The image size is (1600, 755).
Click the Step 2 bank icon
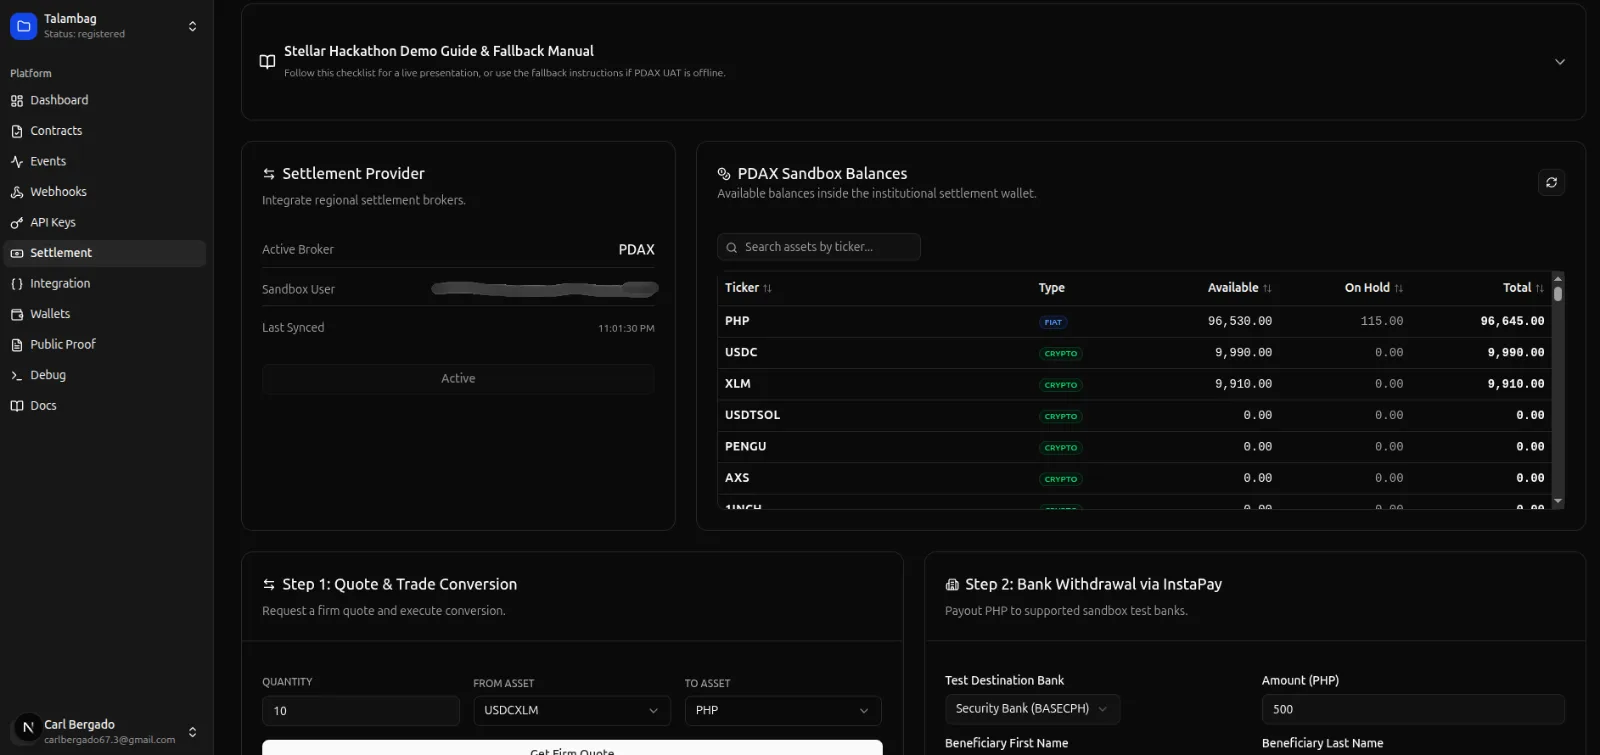click(952, 585)
